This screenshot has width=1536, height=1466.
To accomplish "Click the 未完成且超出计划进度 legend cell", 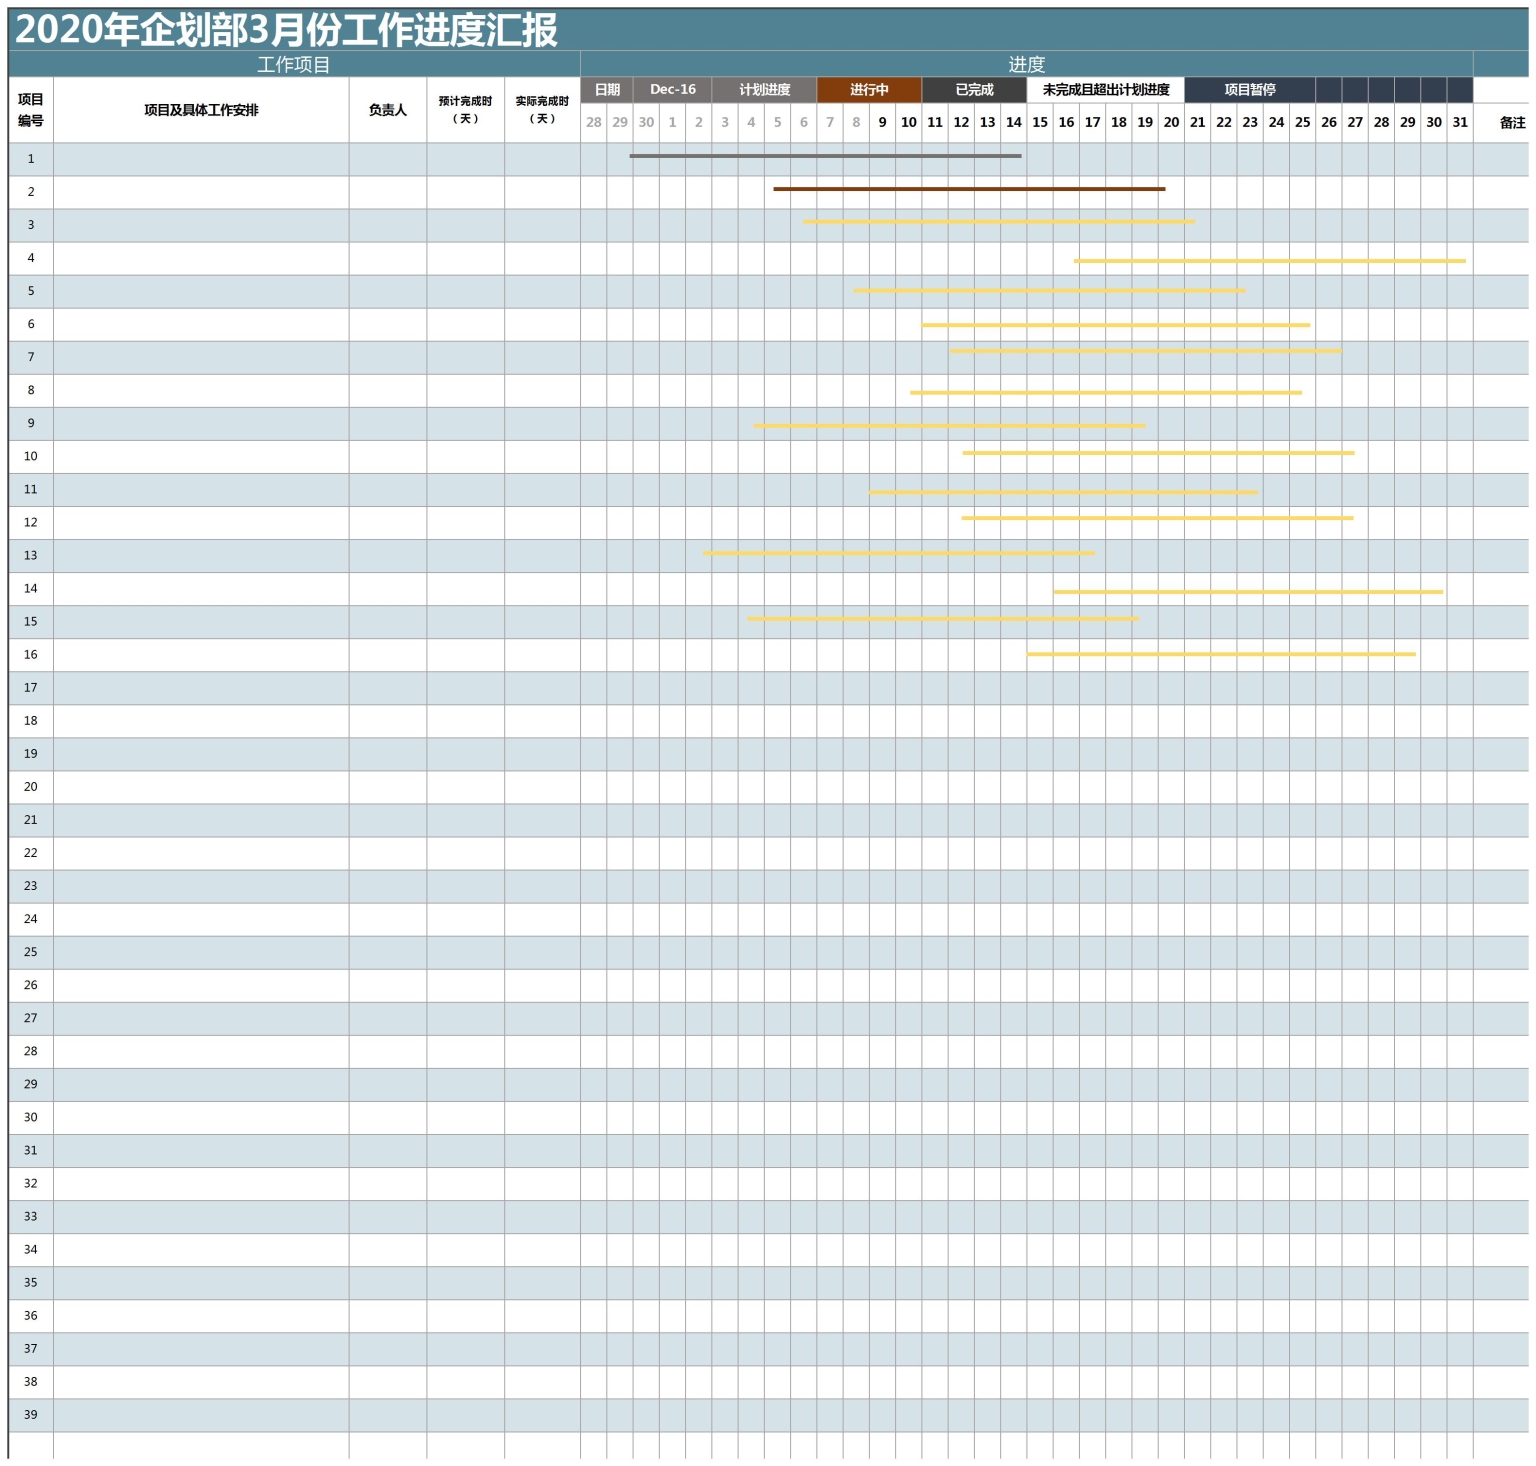I will pyautogui.click(x=1105, y=90).
